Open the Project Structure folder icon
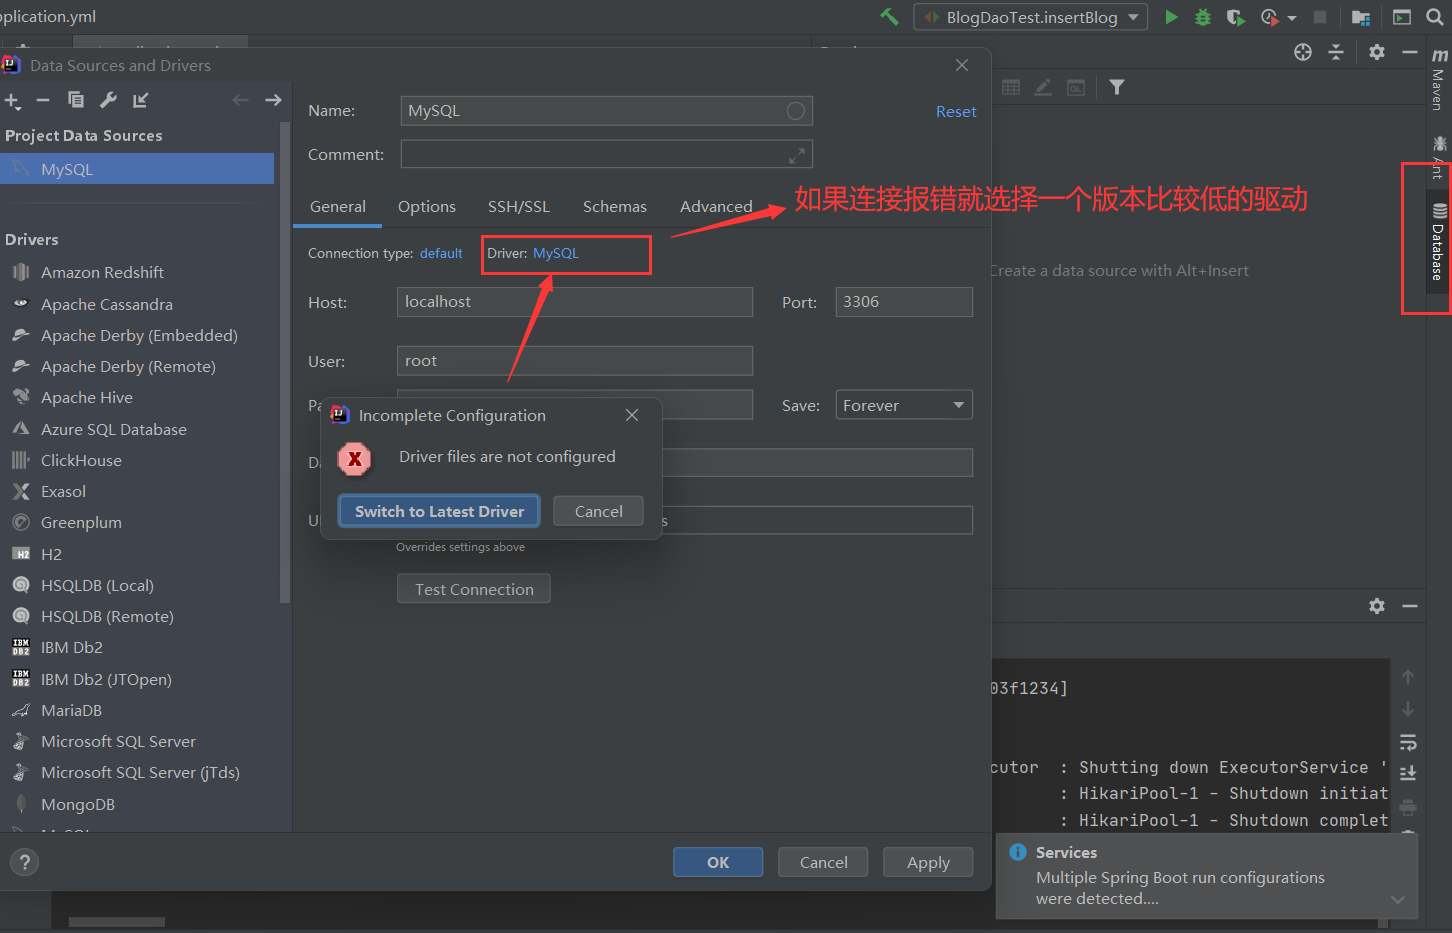 pyautogui.click(x=1361, y=17)
